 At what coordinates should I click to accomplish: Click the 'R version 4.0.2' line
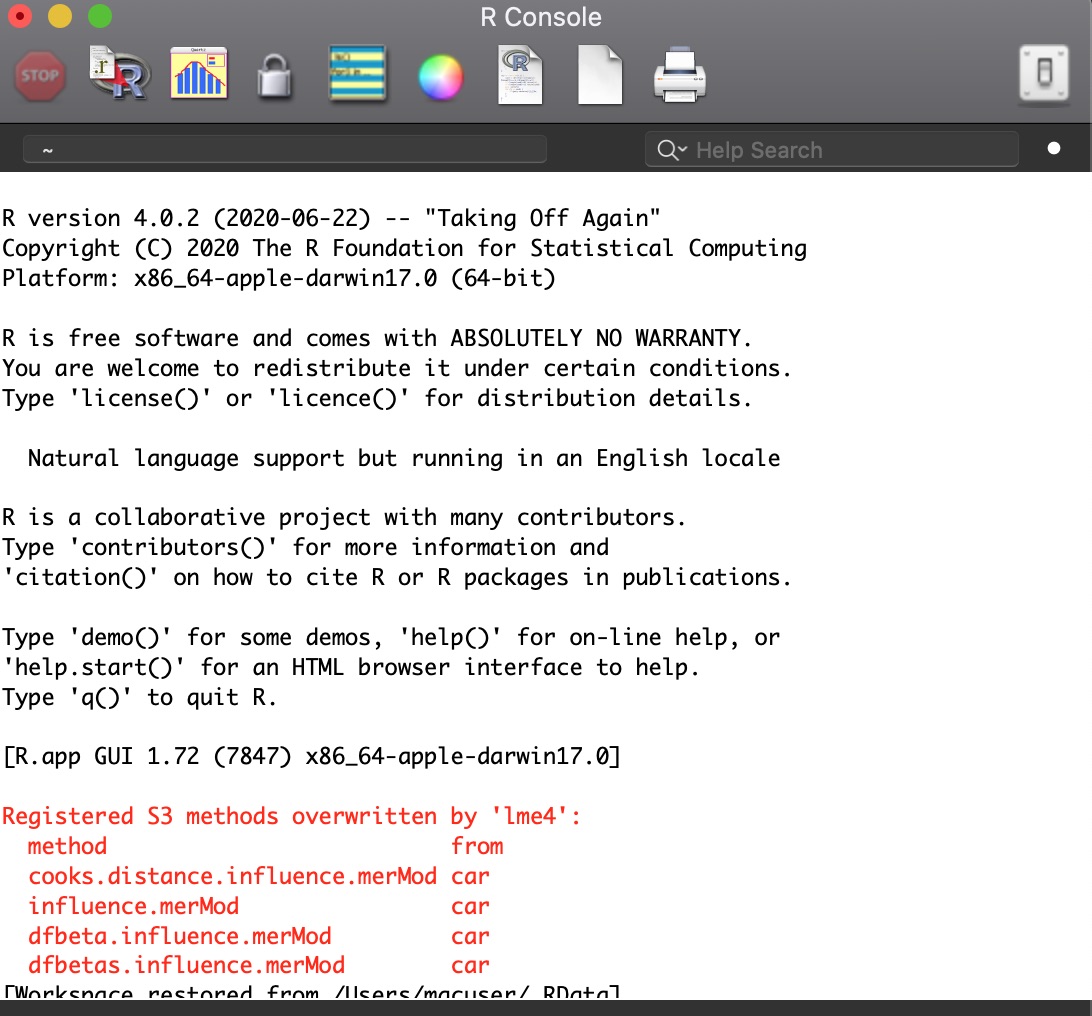(331, 218)
